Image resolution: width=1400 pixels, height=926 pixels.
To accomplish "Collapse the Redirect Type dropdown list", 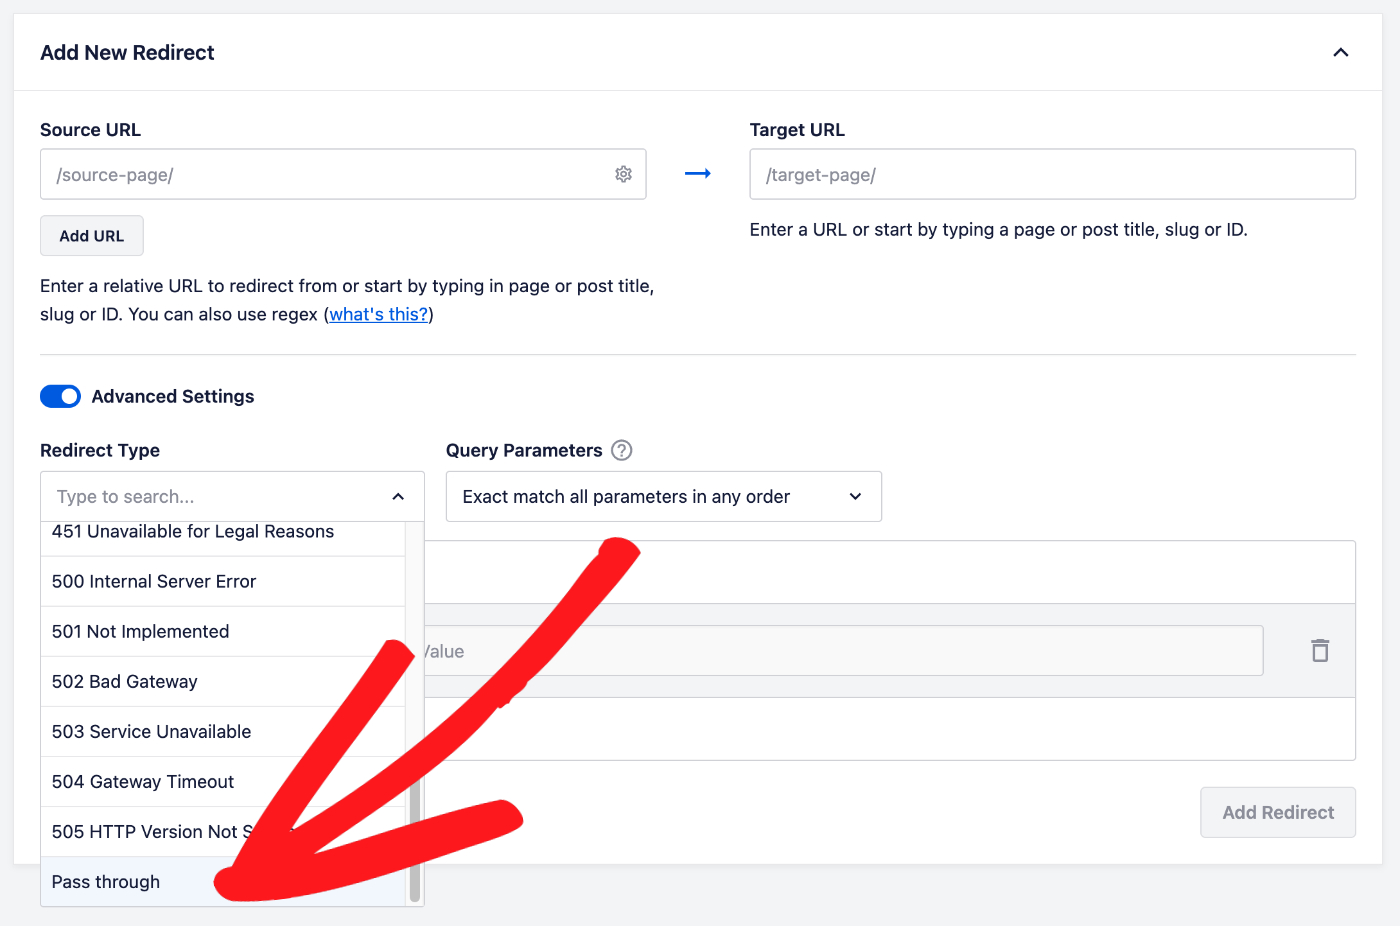I will pos(398,496).
